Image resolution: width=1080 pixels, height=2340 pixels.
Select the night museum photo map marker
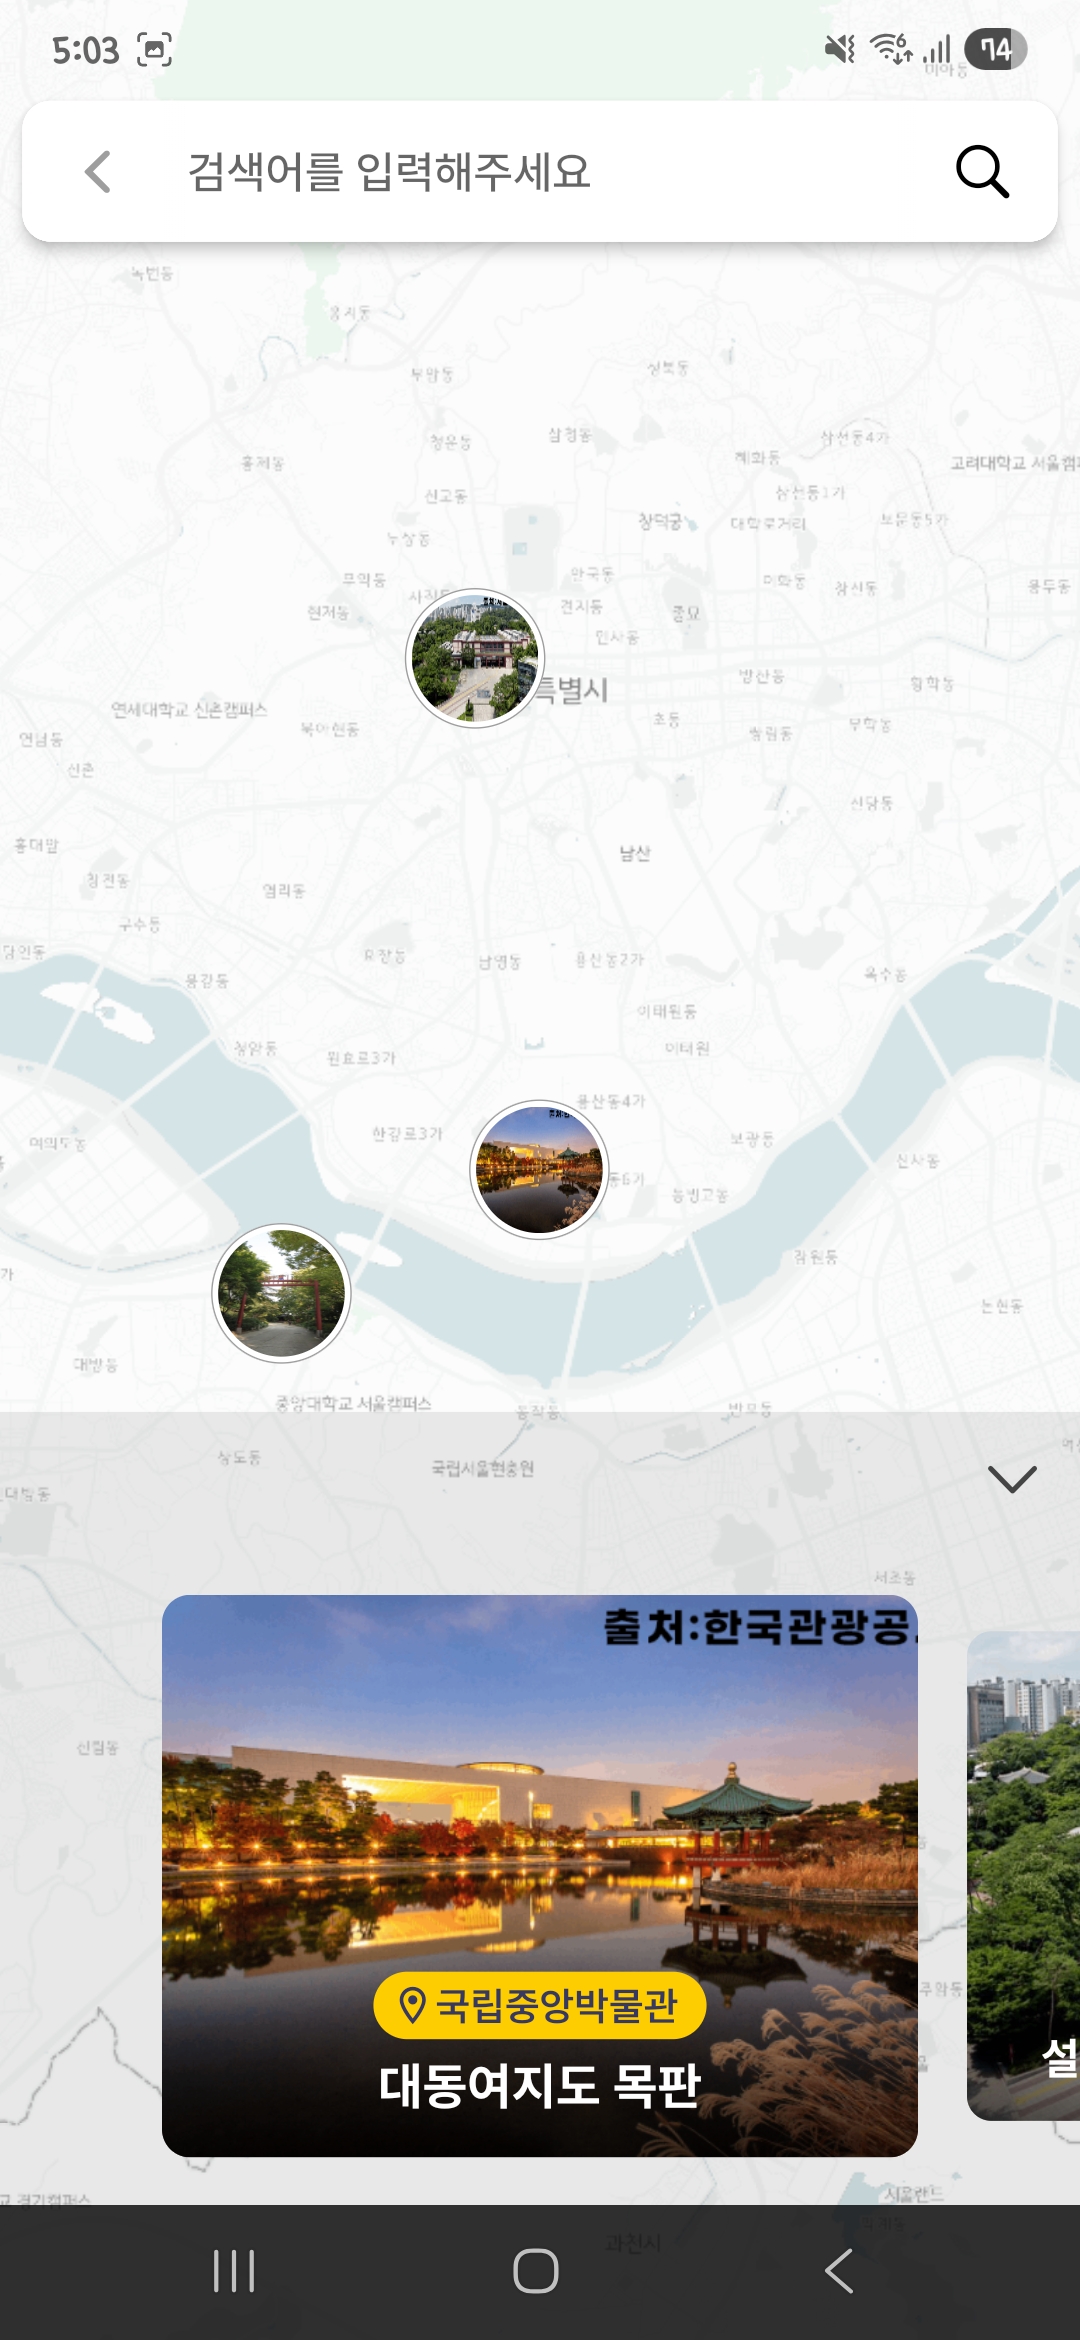[539, 1169]
